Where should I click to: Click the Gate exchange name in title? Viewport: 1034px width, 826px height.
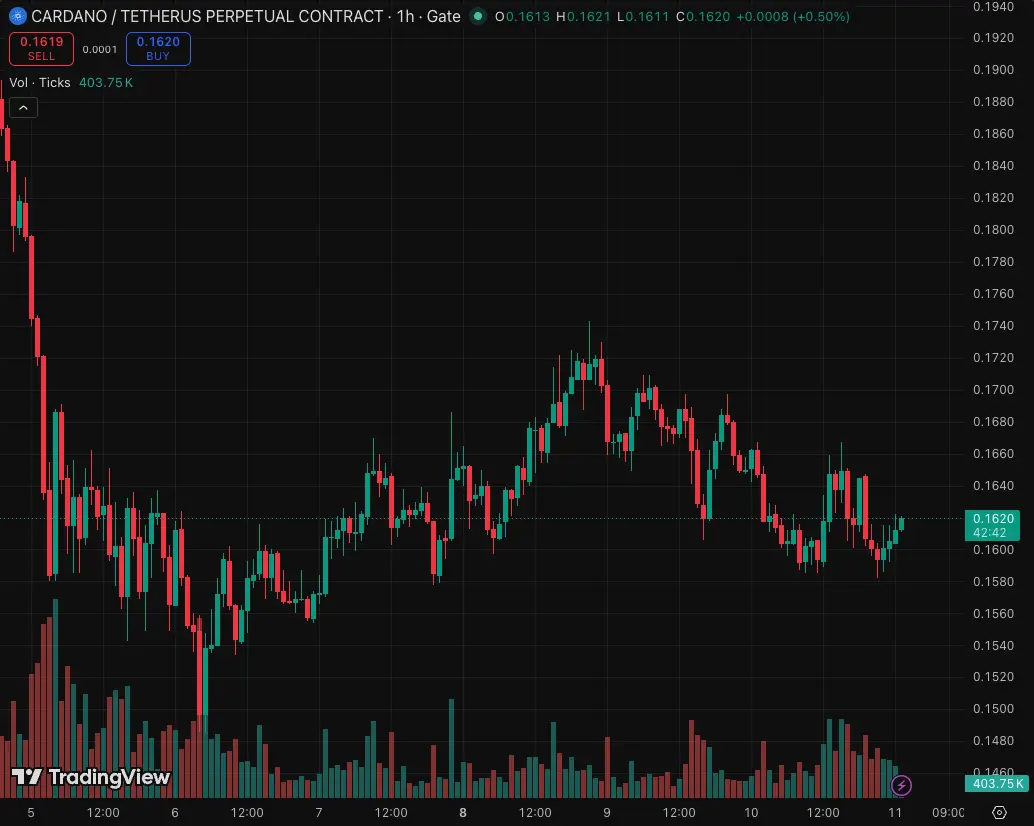click(x=443, y=16)
